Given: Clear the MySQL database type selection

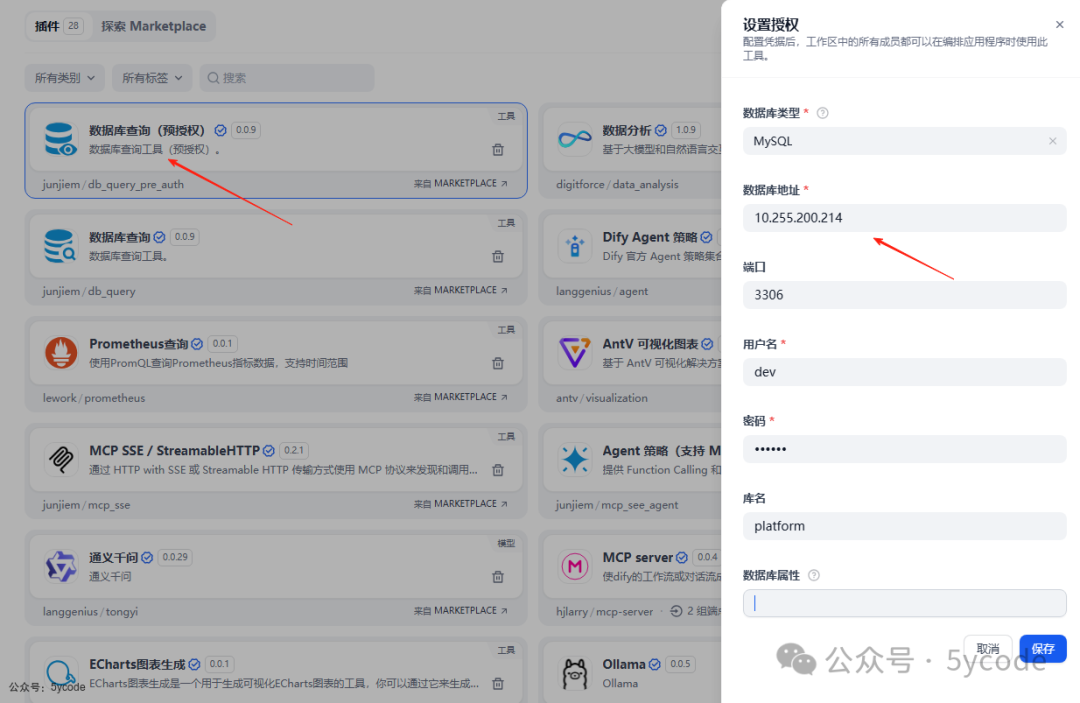Looking at the screenshot, I should point(1052,141).
